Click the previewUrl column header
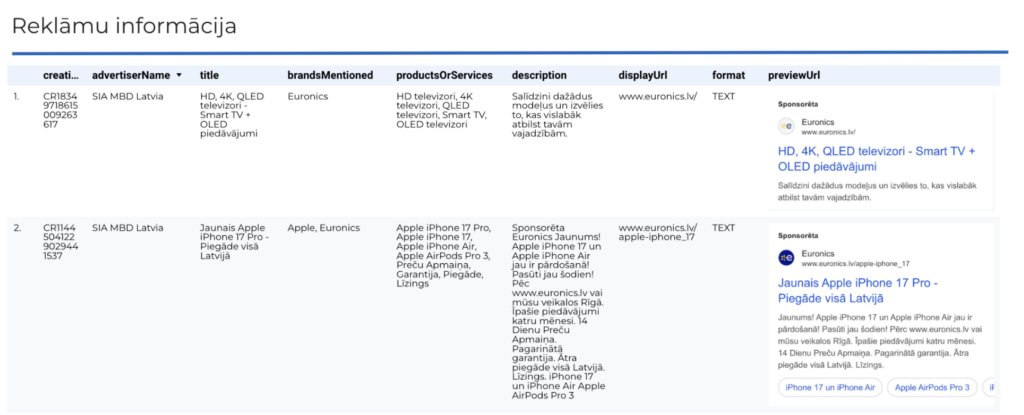 [794, 75]
